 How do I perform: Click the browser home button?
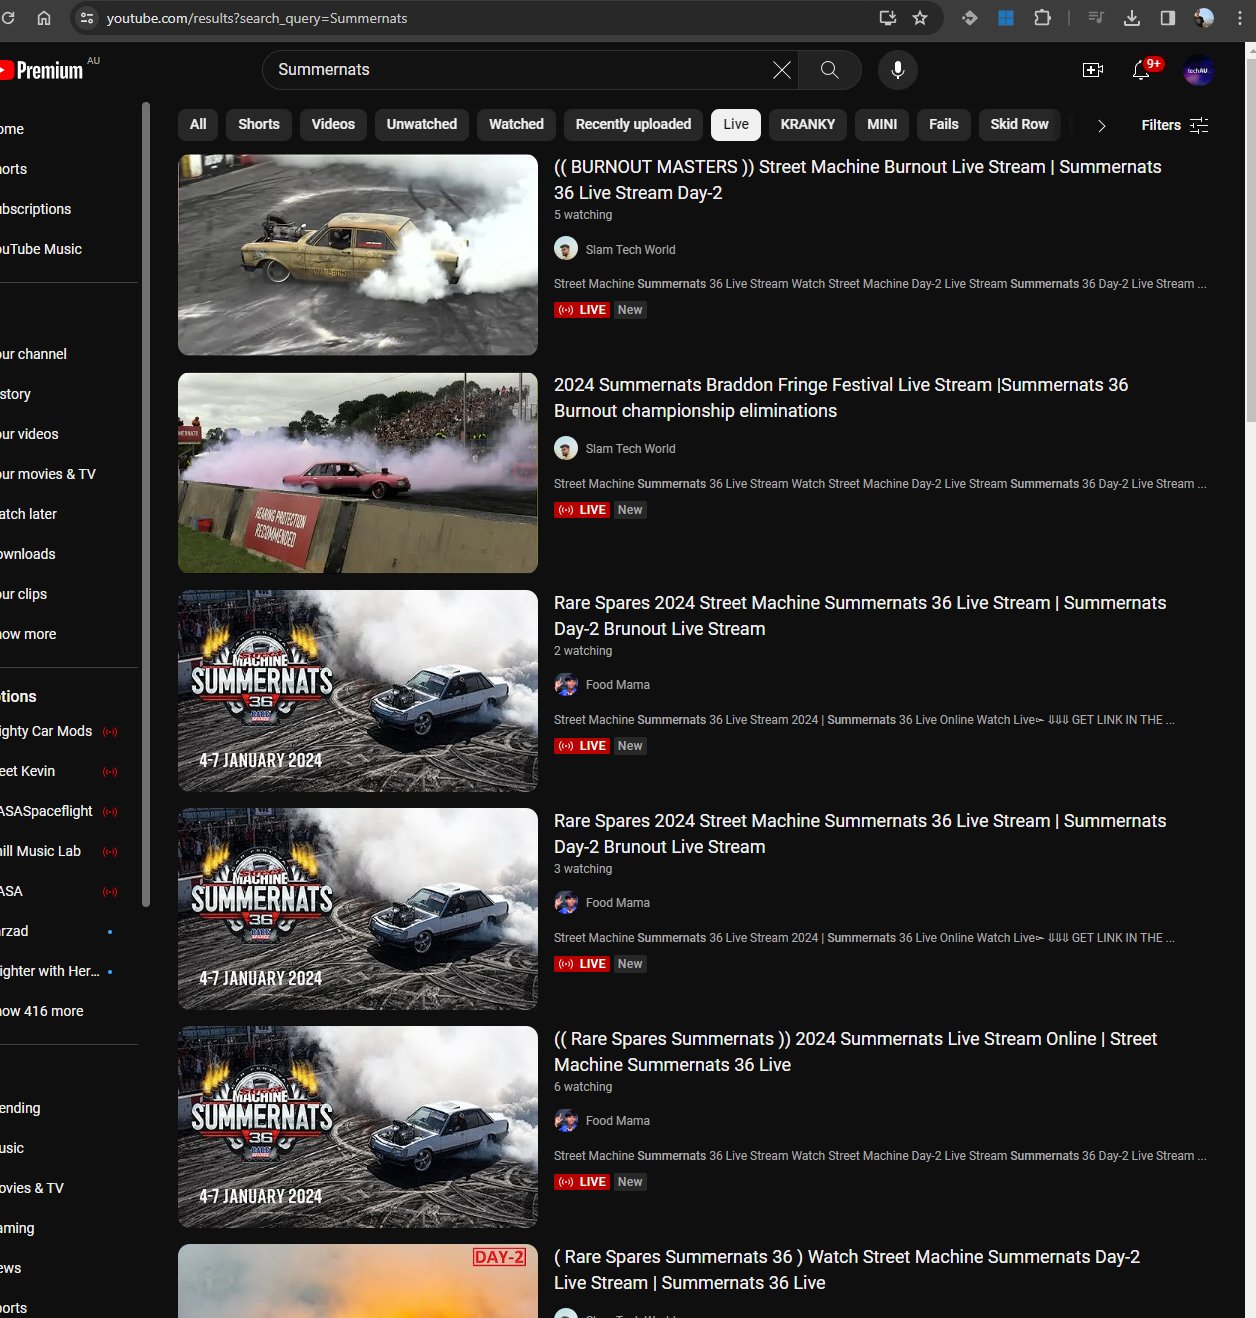pos(44,18)
